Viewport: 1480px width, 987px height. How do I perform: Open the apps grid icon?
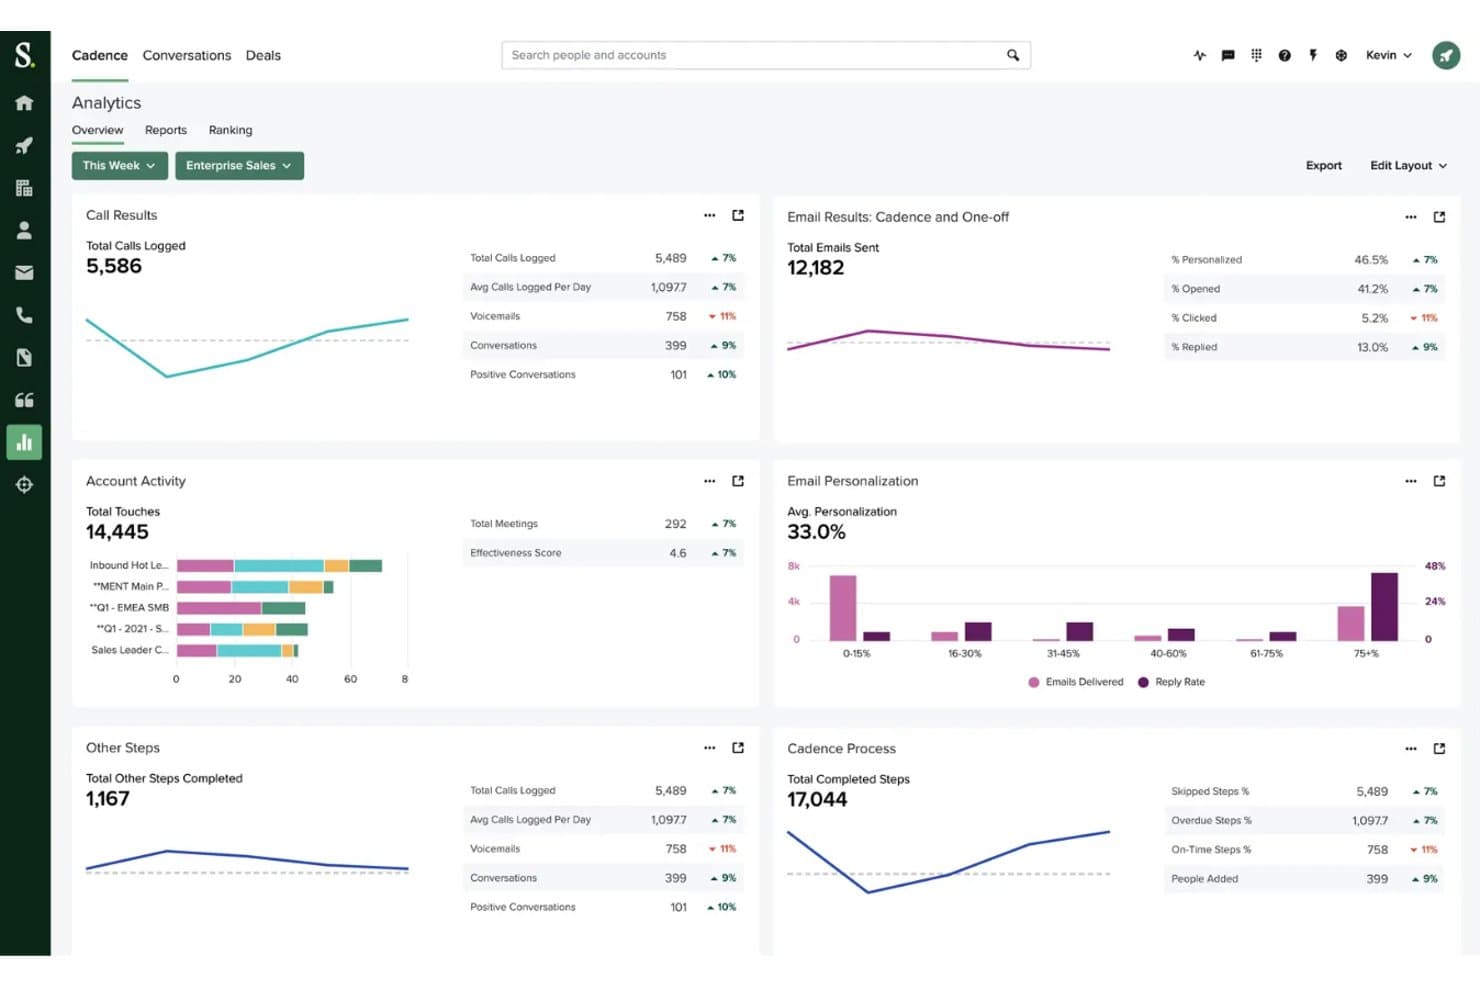[1256, 56]
